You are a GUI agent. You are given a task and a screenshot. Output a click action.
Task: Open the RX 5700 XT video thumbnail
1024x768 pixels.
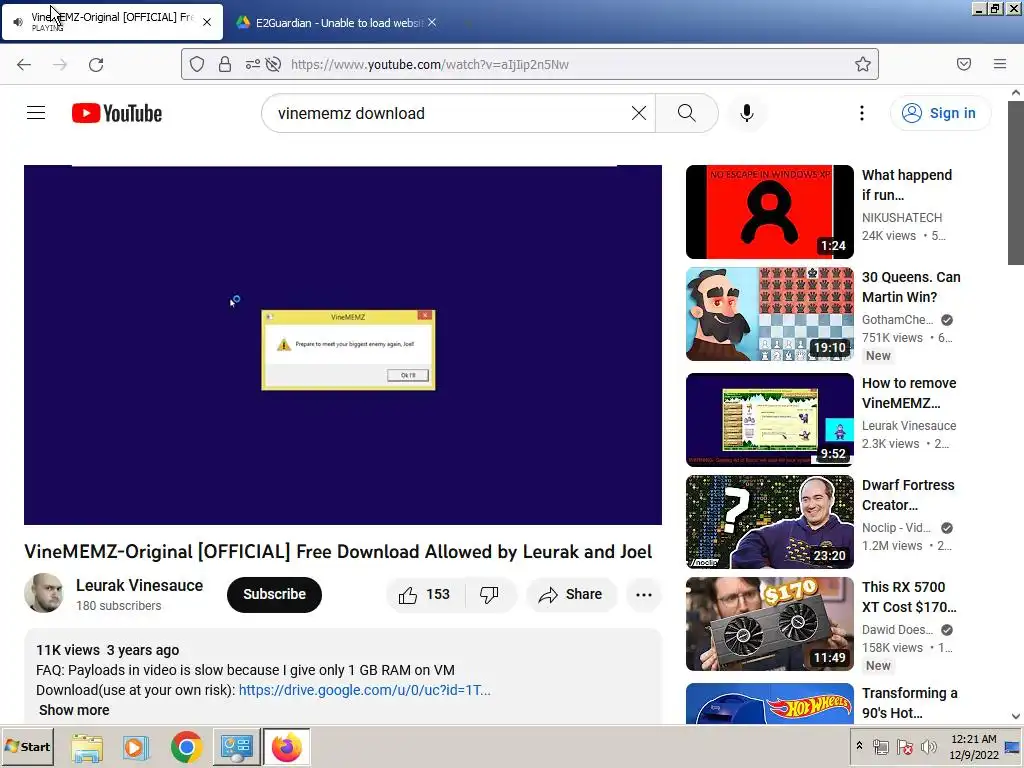(x=770, y=624)
